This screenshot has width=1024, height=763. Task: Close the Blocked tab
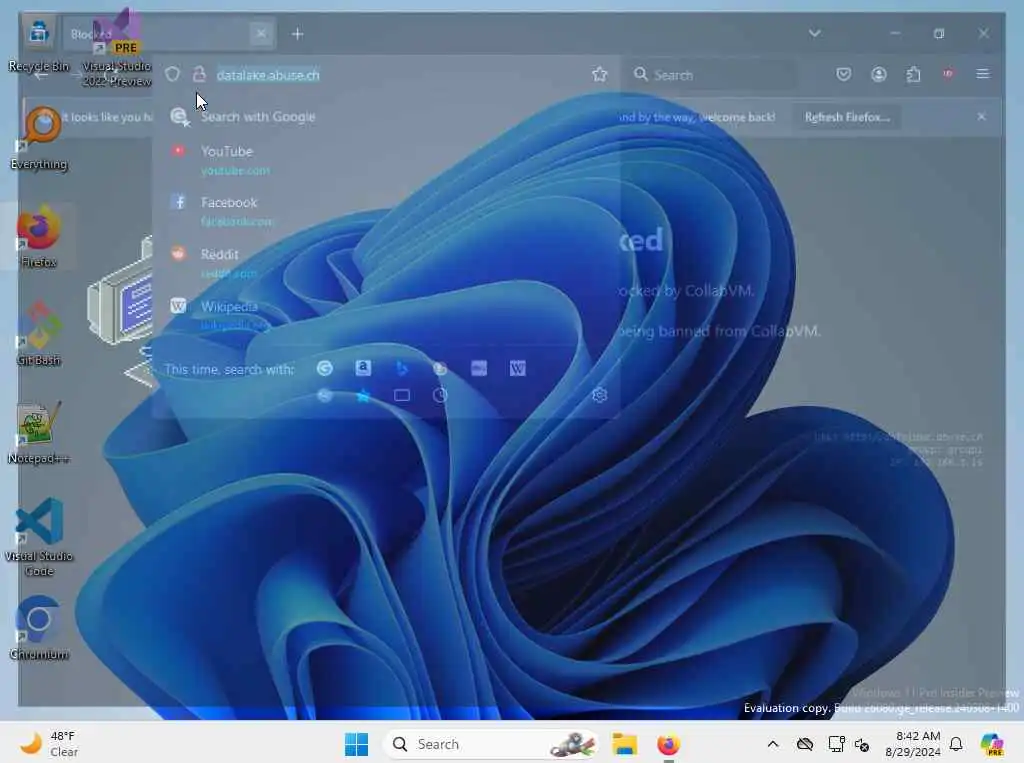[261, 33]
